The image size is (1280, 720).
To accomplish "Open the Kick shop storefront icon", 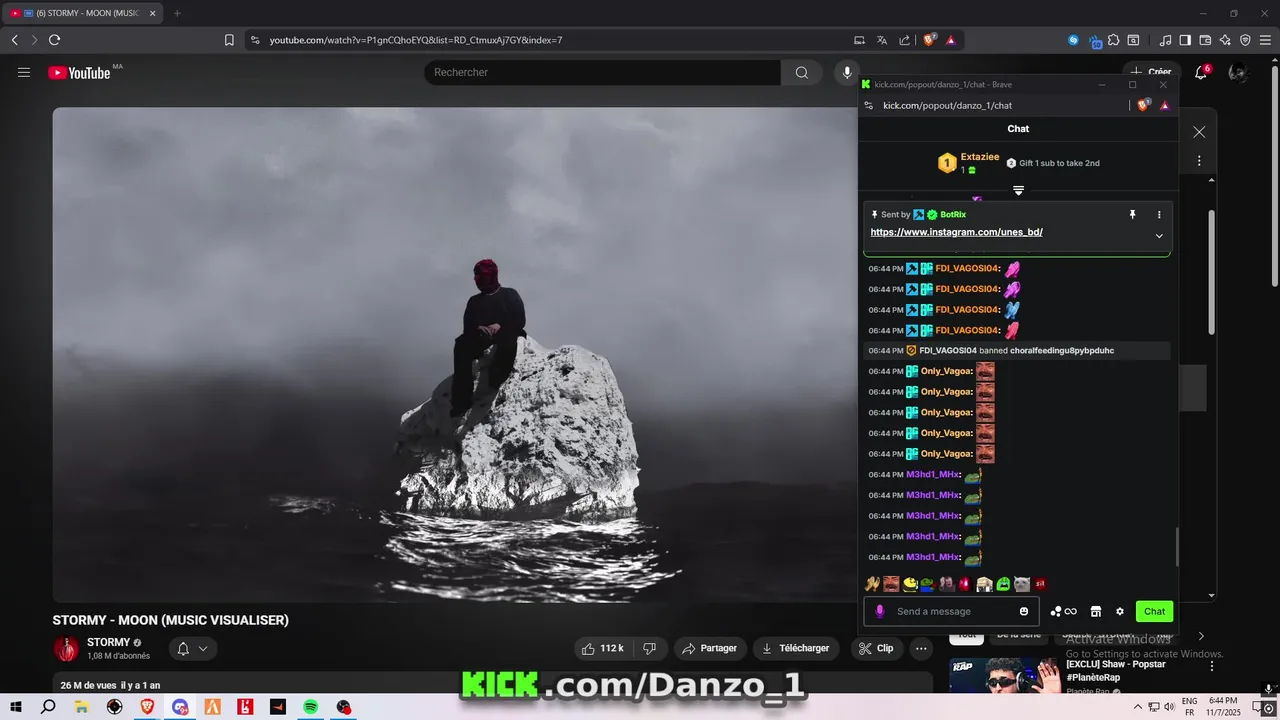I will point(1095,611).
